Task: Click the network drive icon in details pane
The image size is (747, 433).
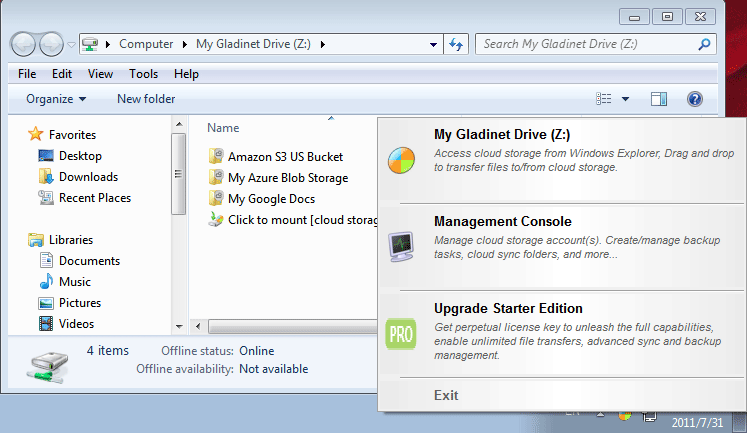Action: point(47,367)
